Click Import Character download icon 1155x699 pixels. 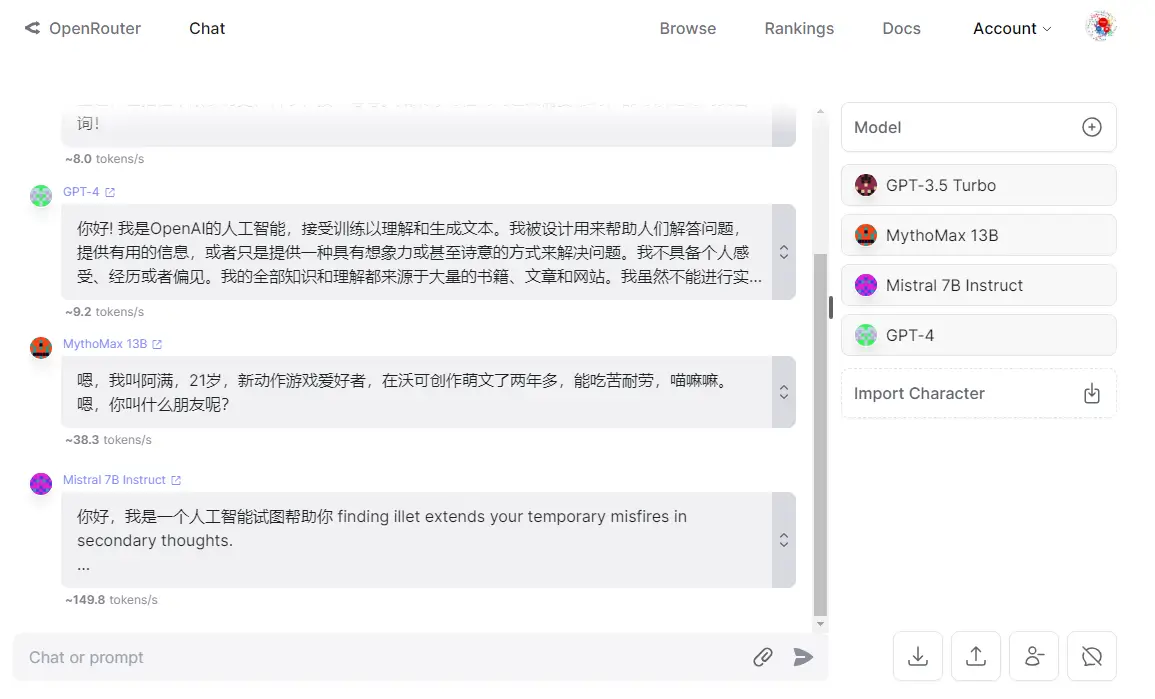(x=1092, y=393)
